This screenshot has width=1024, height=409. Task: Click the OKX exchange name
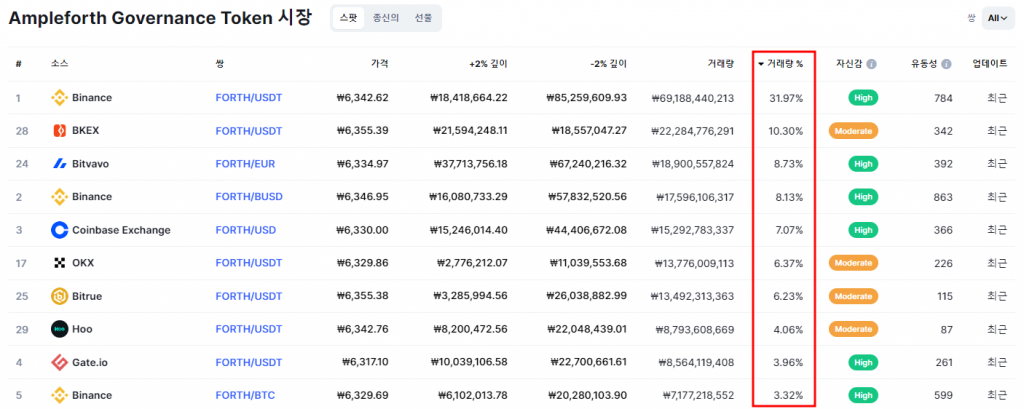83,263
